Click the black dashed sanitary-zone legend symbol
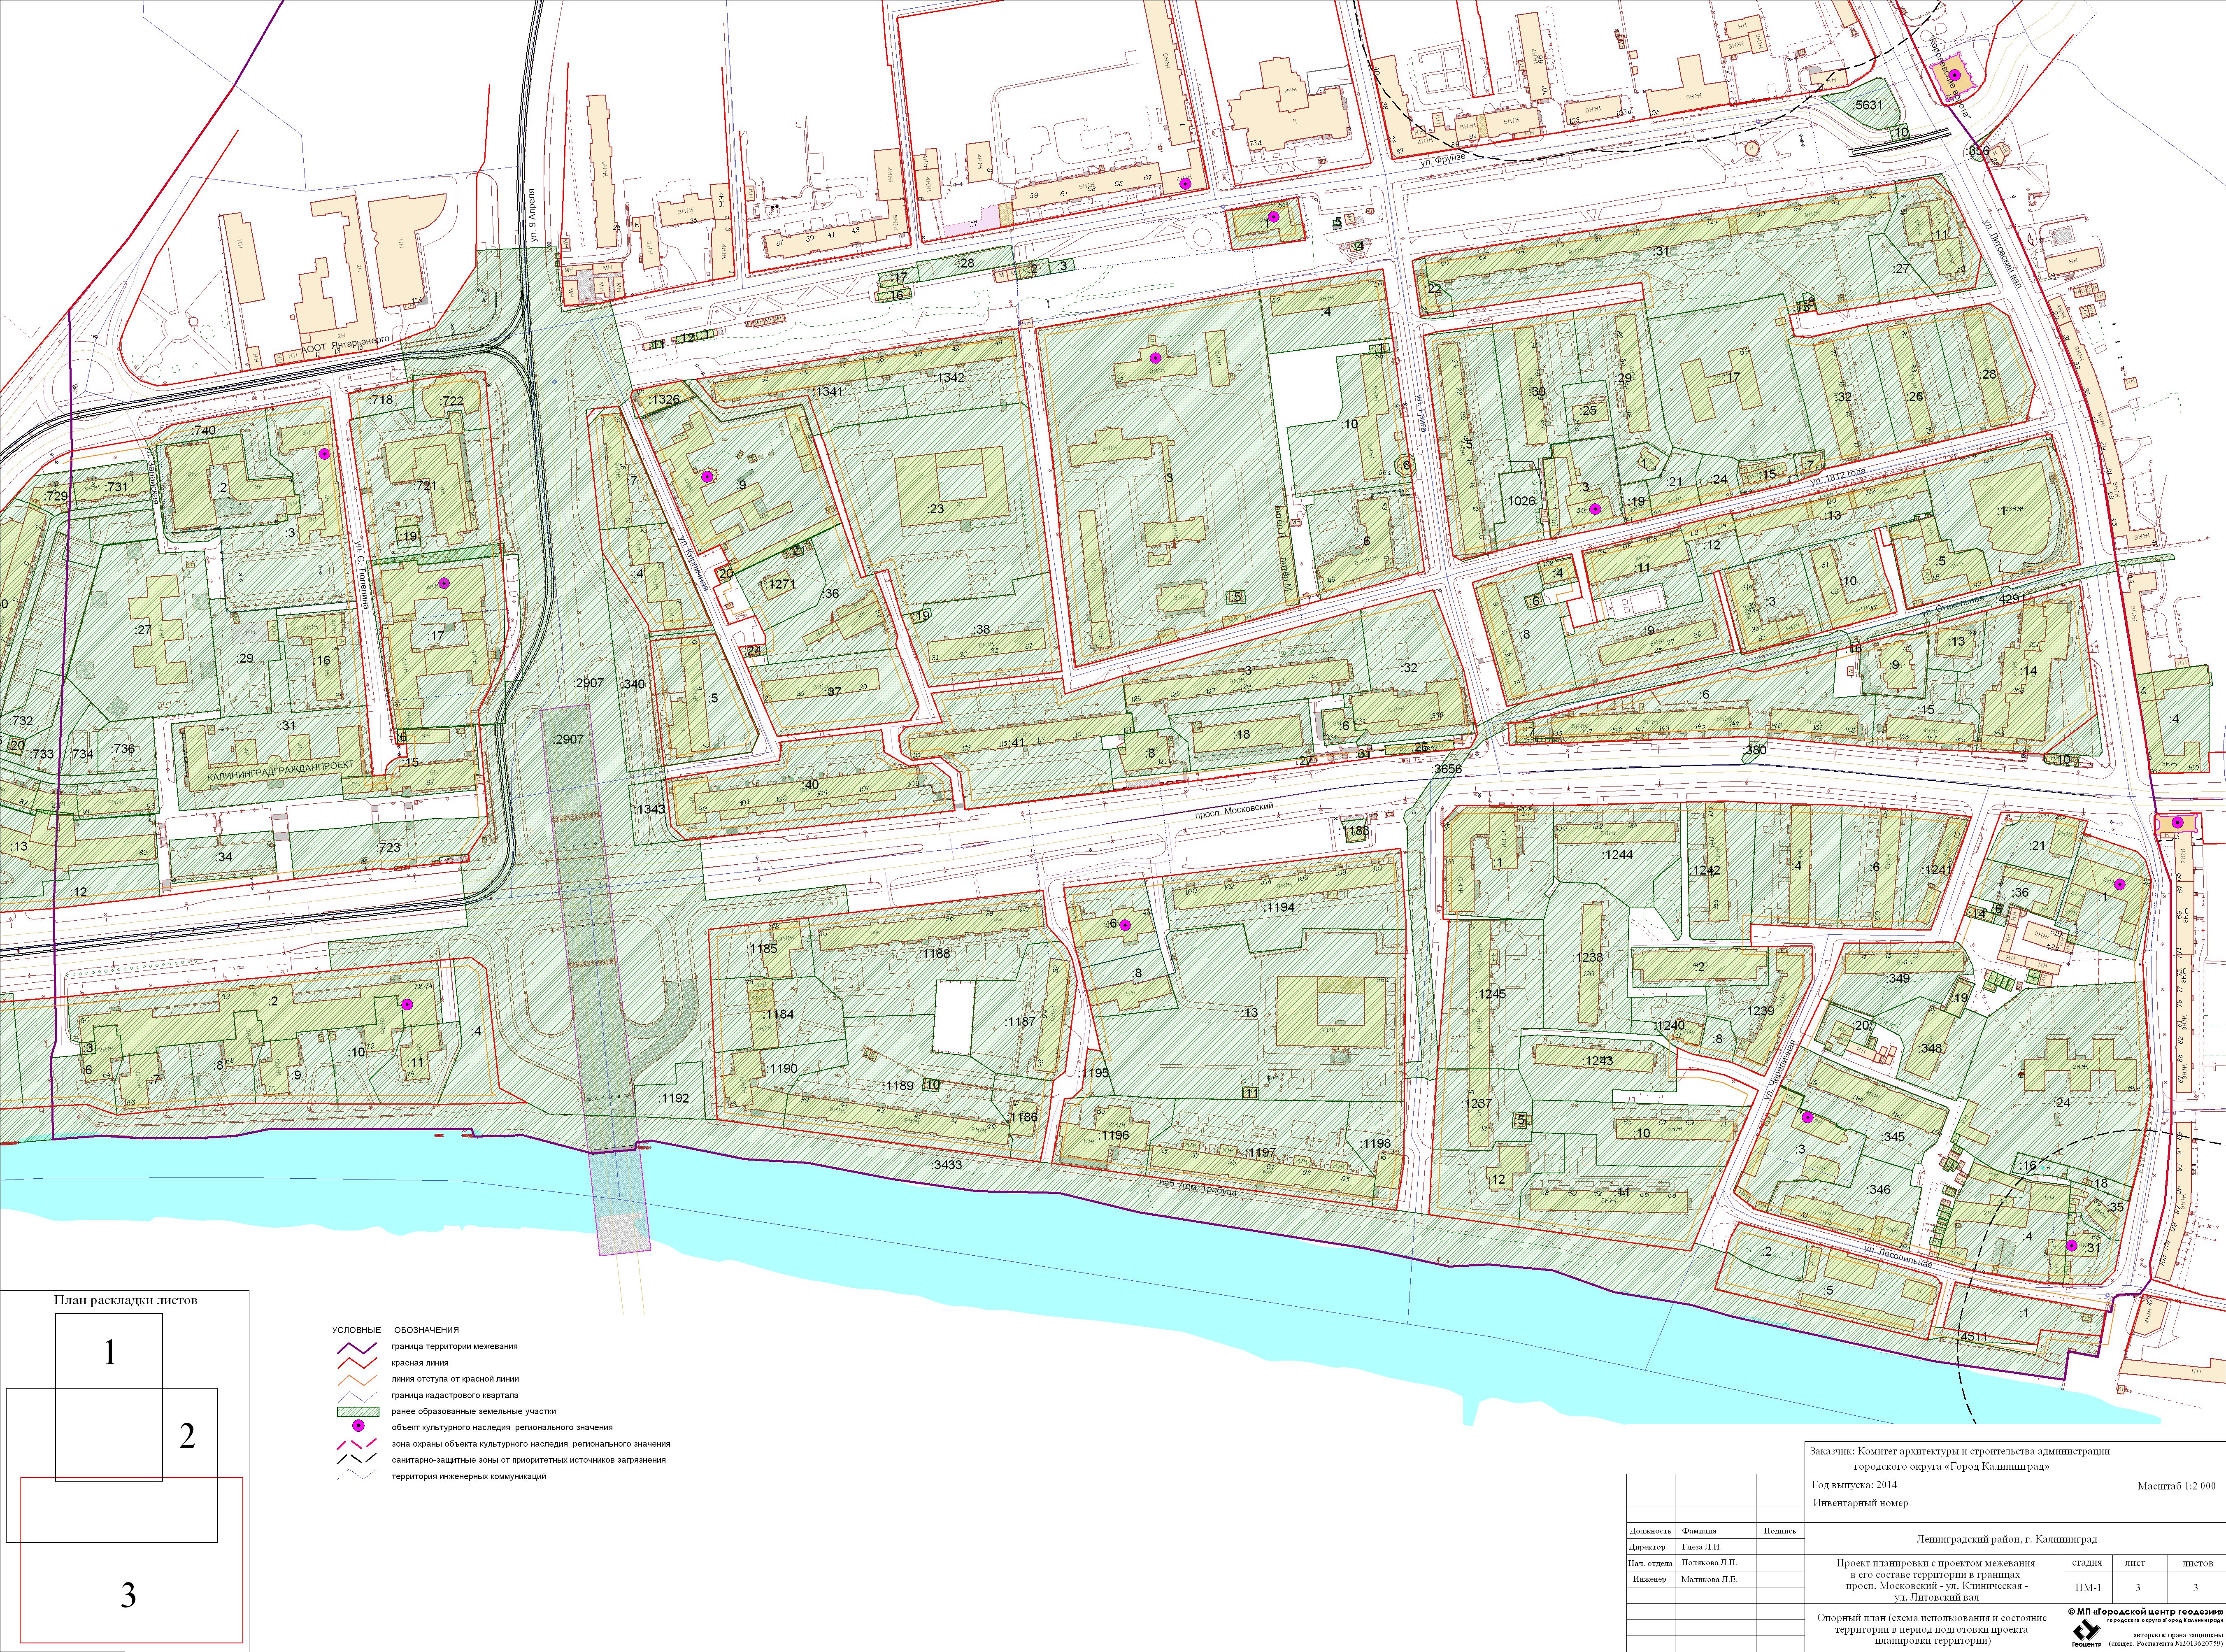This screenshot has width=2226, height=1652. 357,1460
